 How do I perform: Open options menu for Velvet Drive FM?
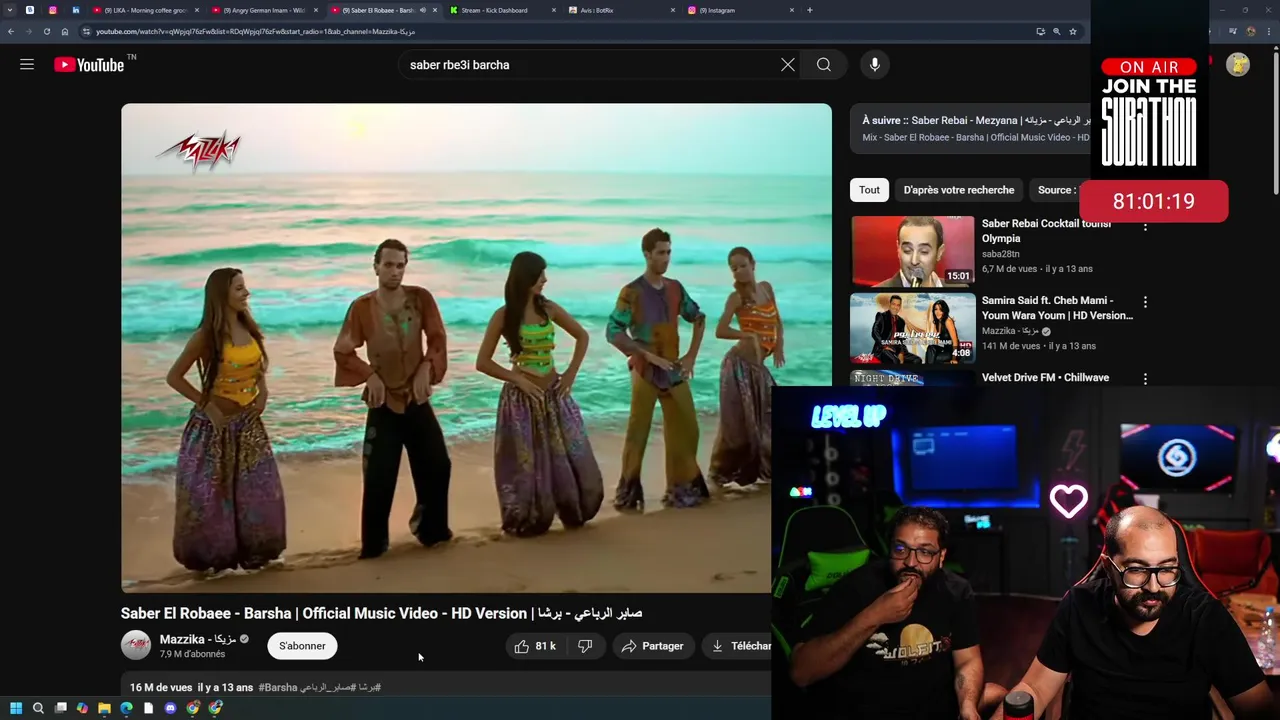1145,379
